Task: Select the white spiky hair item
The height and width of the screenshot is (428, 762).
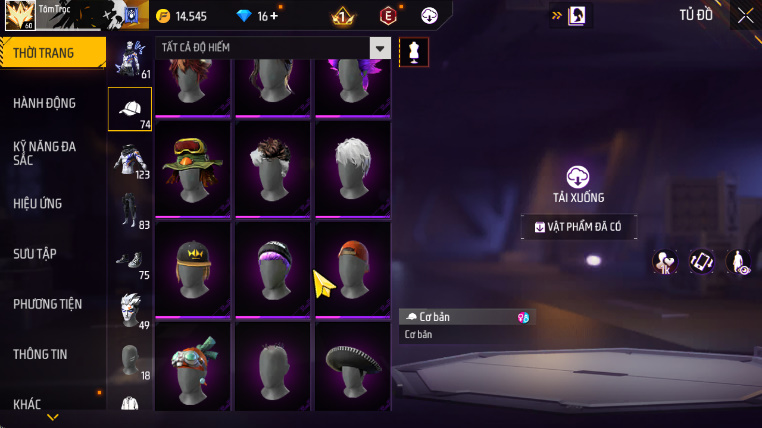Action: 353,169
